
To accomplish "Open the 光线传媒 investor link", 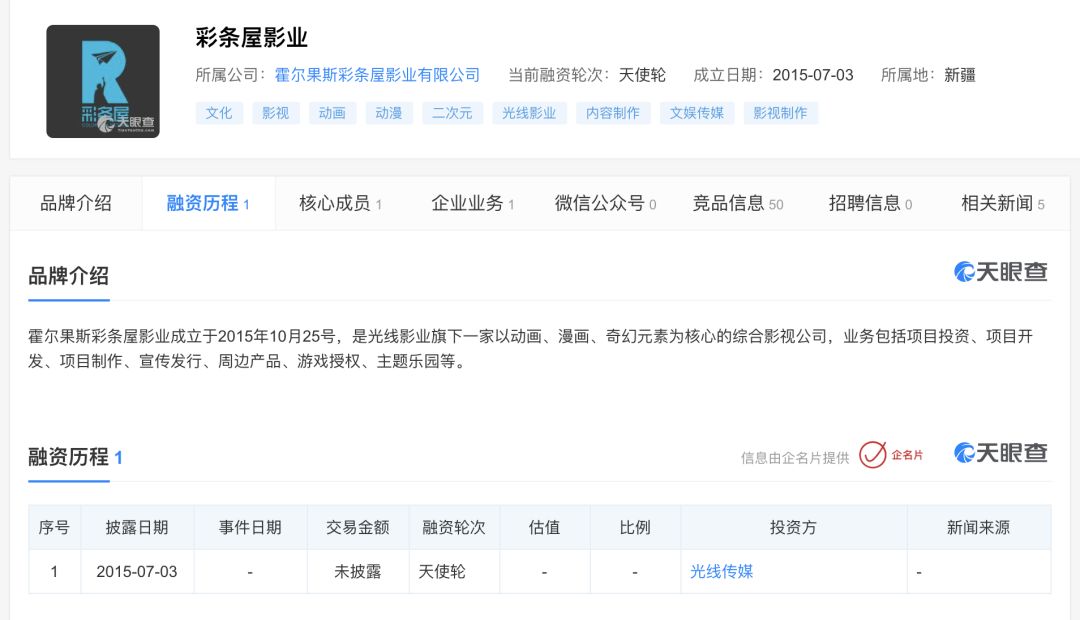I will click(x=721, y=572).
